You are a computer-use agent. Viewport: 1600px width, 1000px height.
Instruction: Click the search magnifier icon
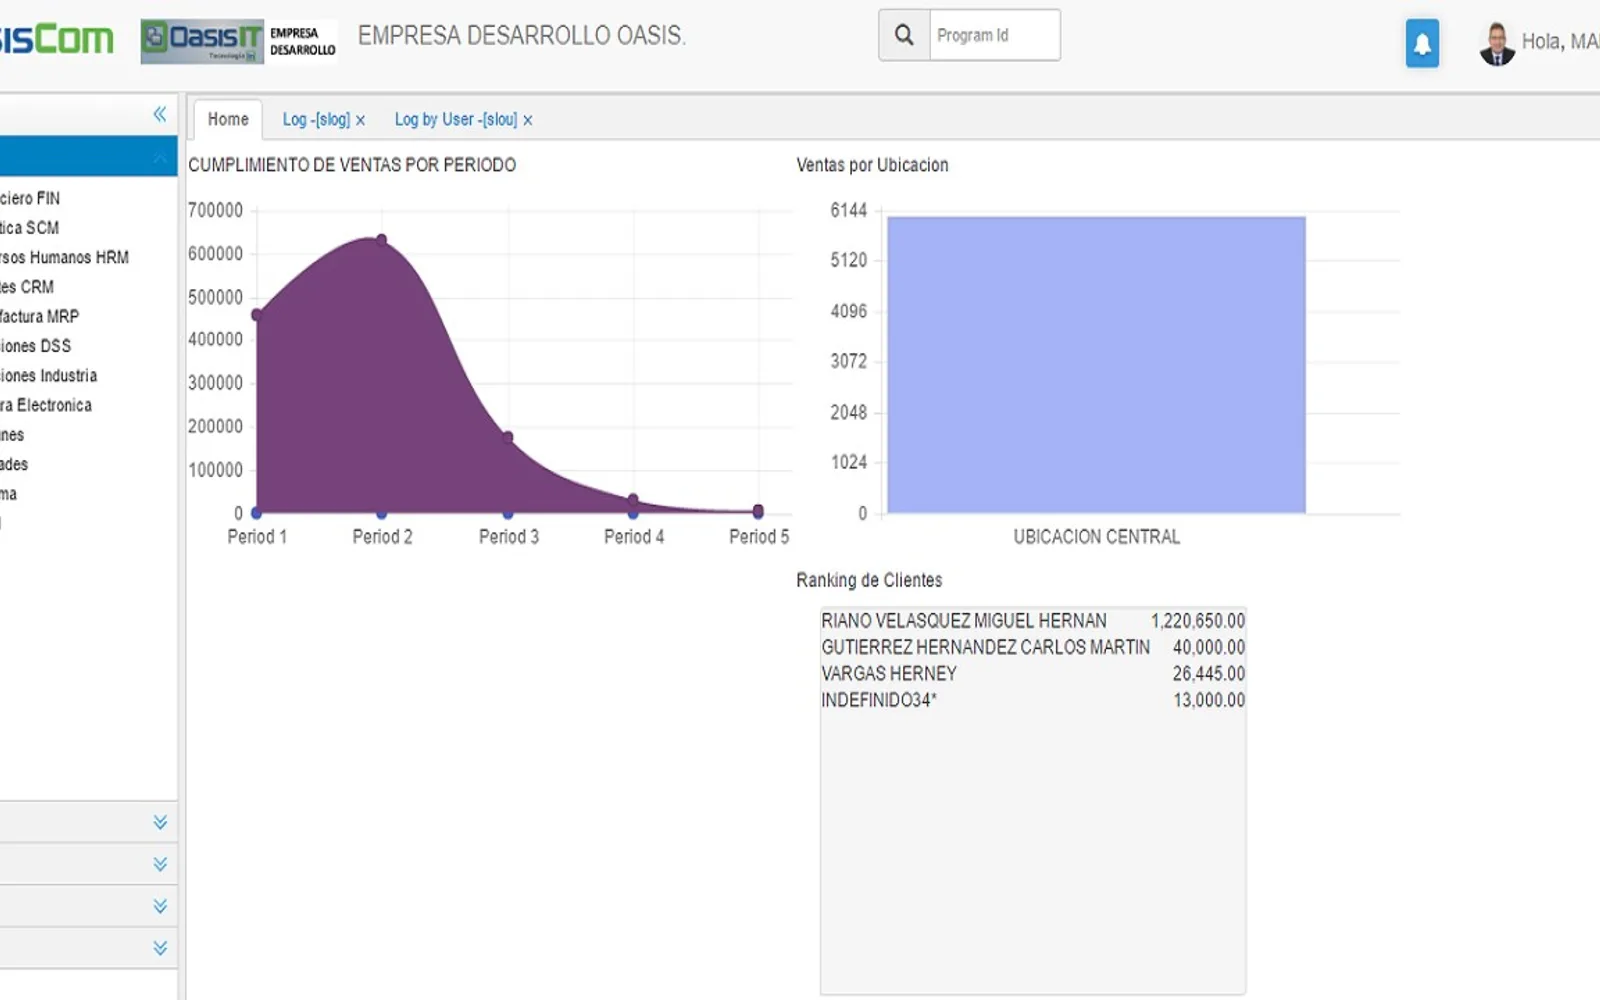[904, 35]
